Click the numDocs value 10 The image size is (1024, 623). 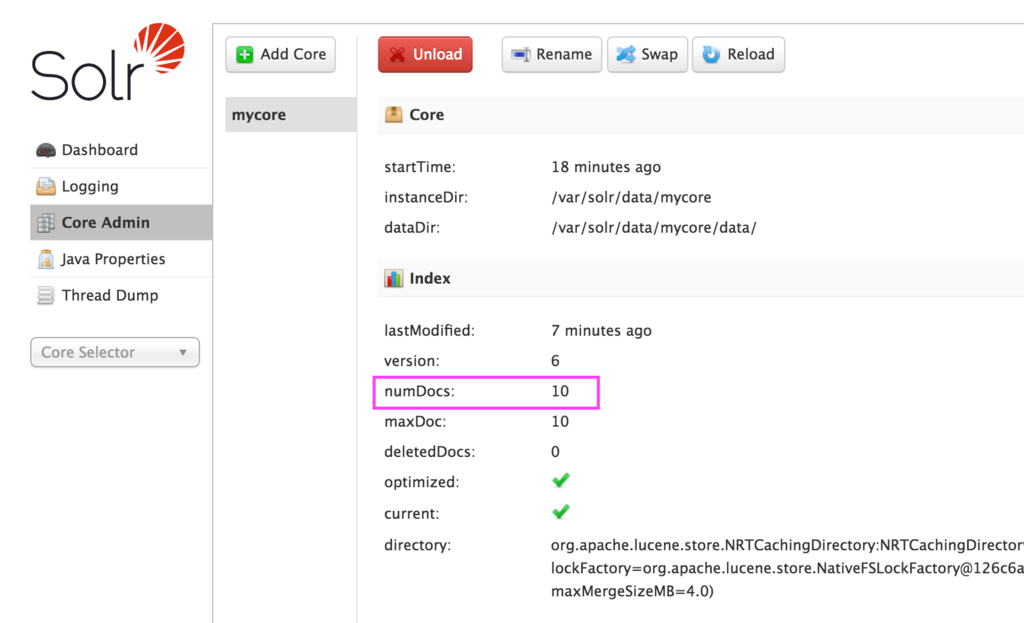pyautogui.click(x=560, y=391)
